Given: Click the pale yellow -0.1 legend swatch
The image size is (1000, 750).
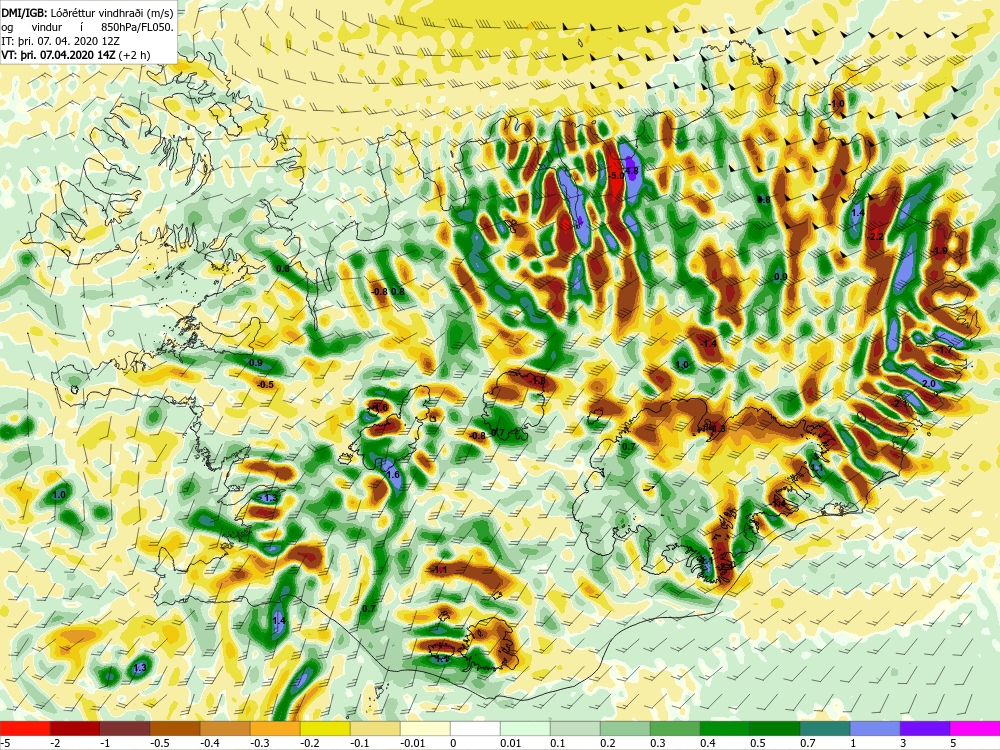Looking at the screenshot, I should click(x=375, y=729).
